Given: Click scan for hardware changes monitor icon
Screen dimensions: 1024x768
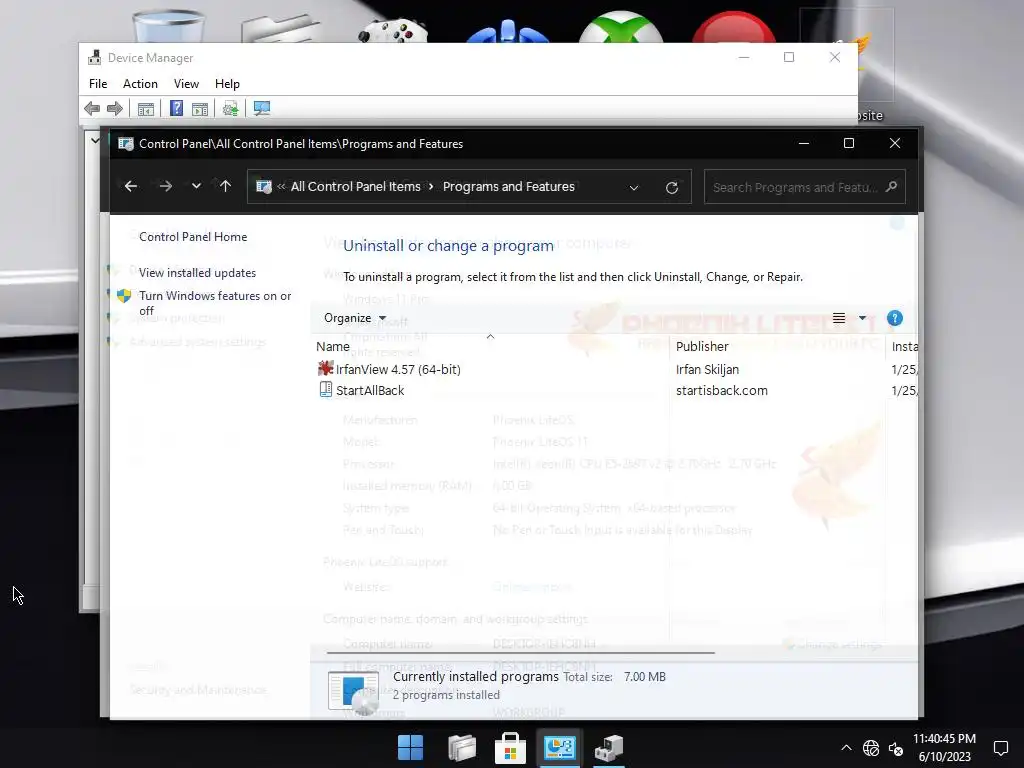Looking at the screenshot, I should [262, 108].
